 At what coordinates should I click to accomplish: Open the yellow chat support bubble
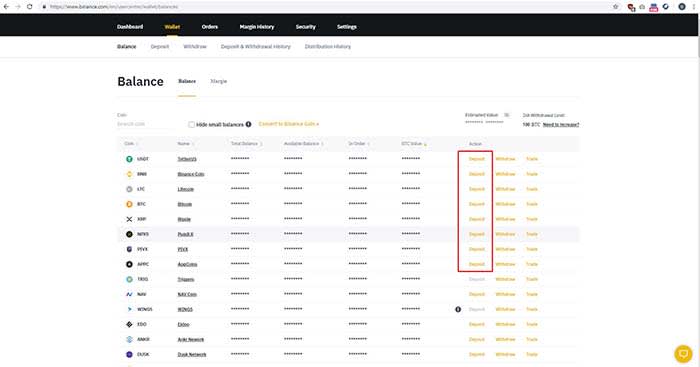pos(683,354)
